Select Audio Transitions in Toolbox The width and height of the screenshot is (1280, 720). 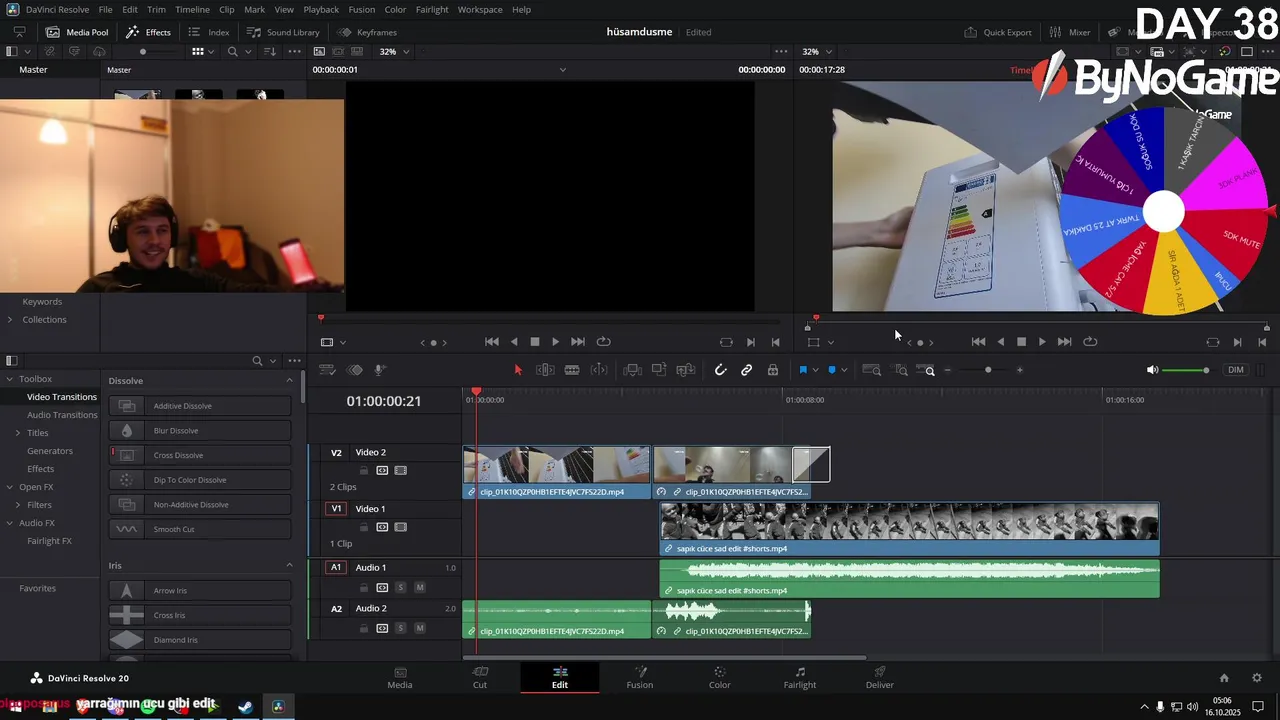coord(62,415)
